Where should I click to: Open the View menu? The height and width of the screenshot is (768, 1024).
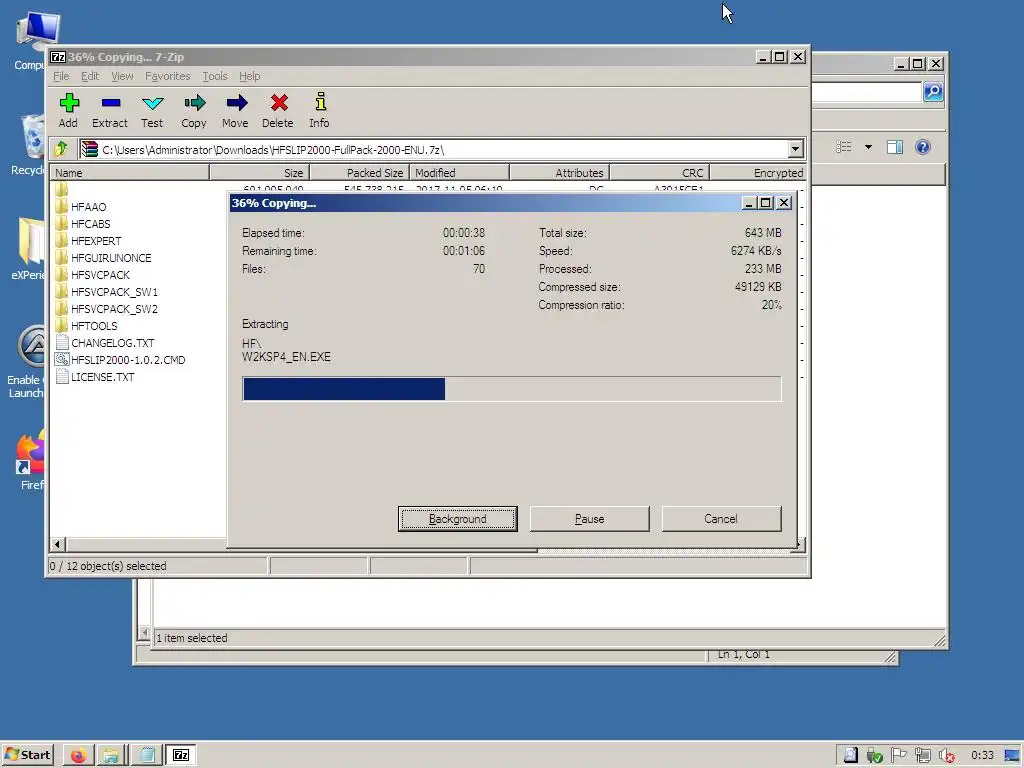point(122,76)
